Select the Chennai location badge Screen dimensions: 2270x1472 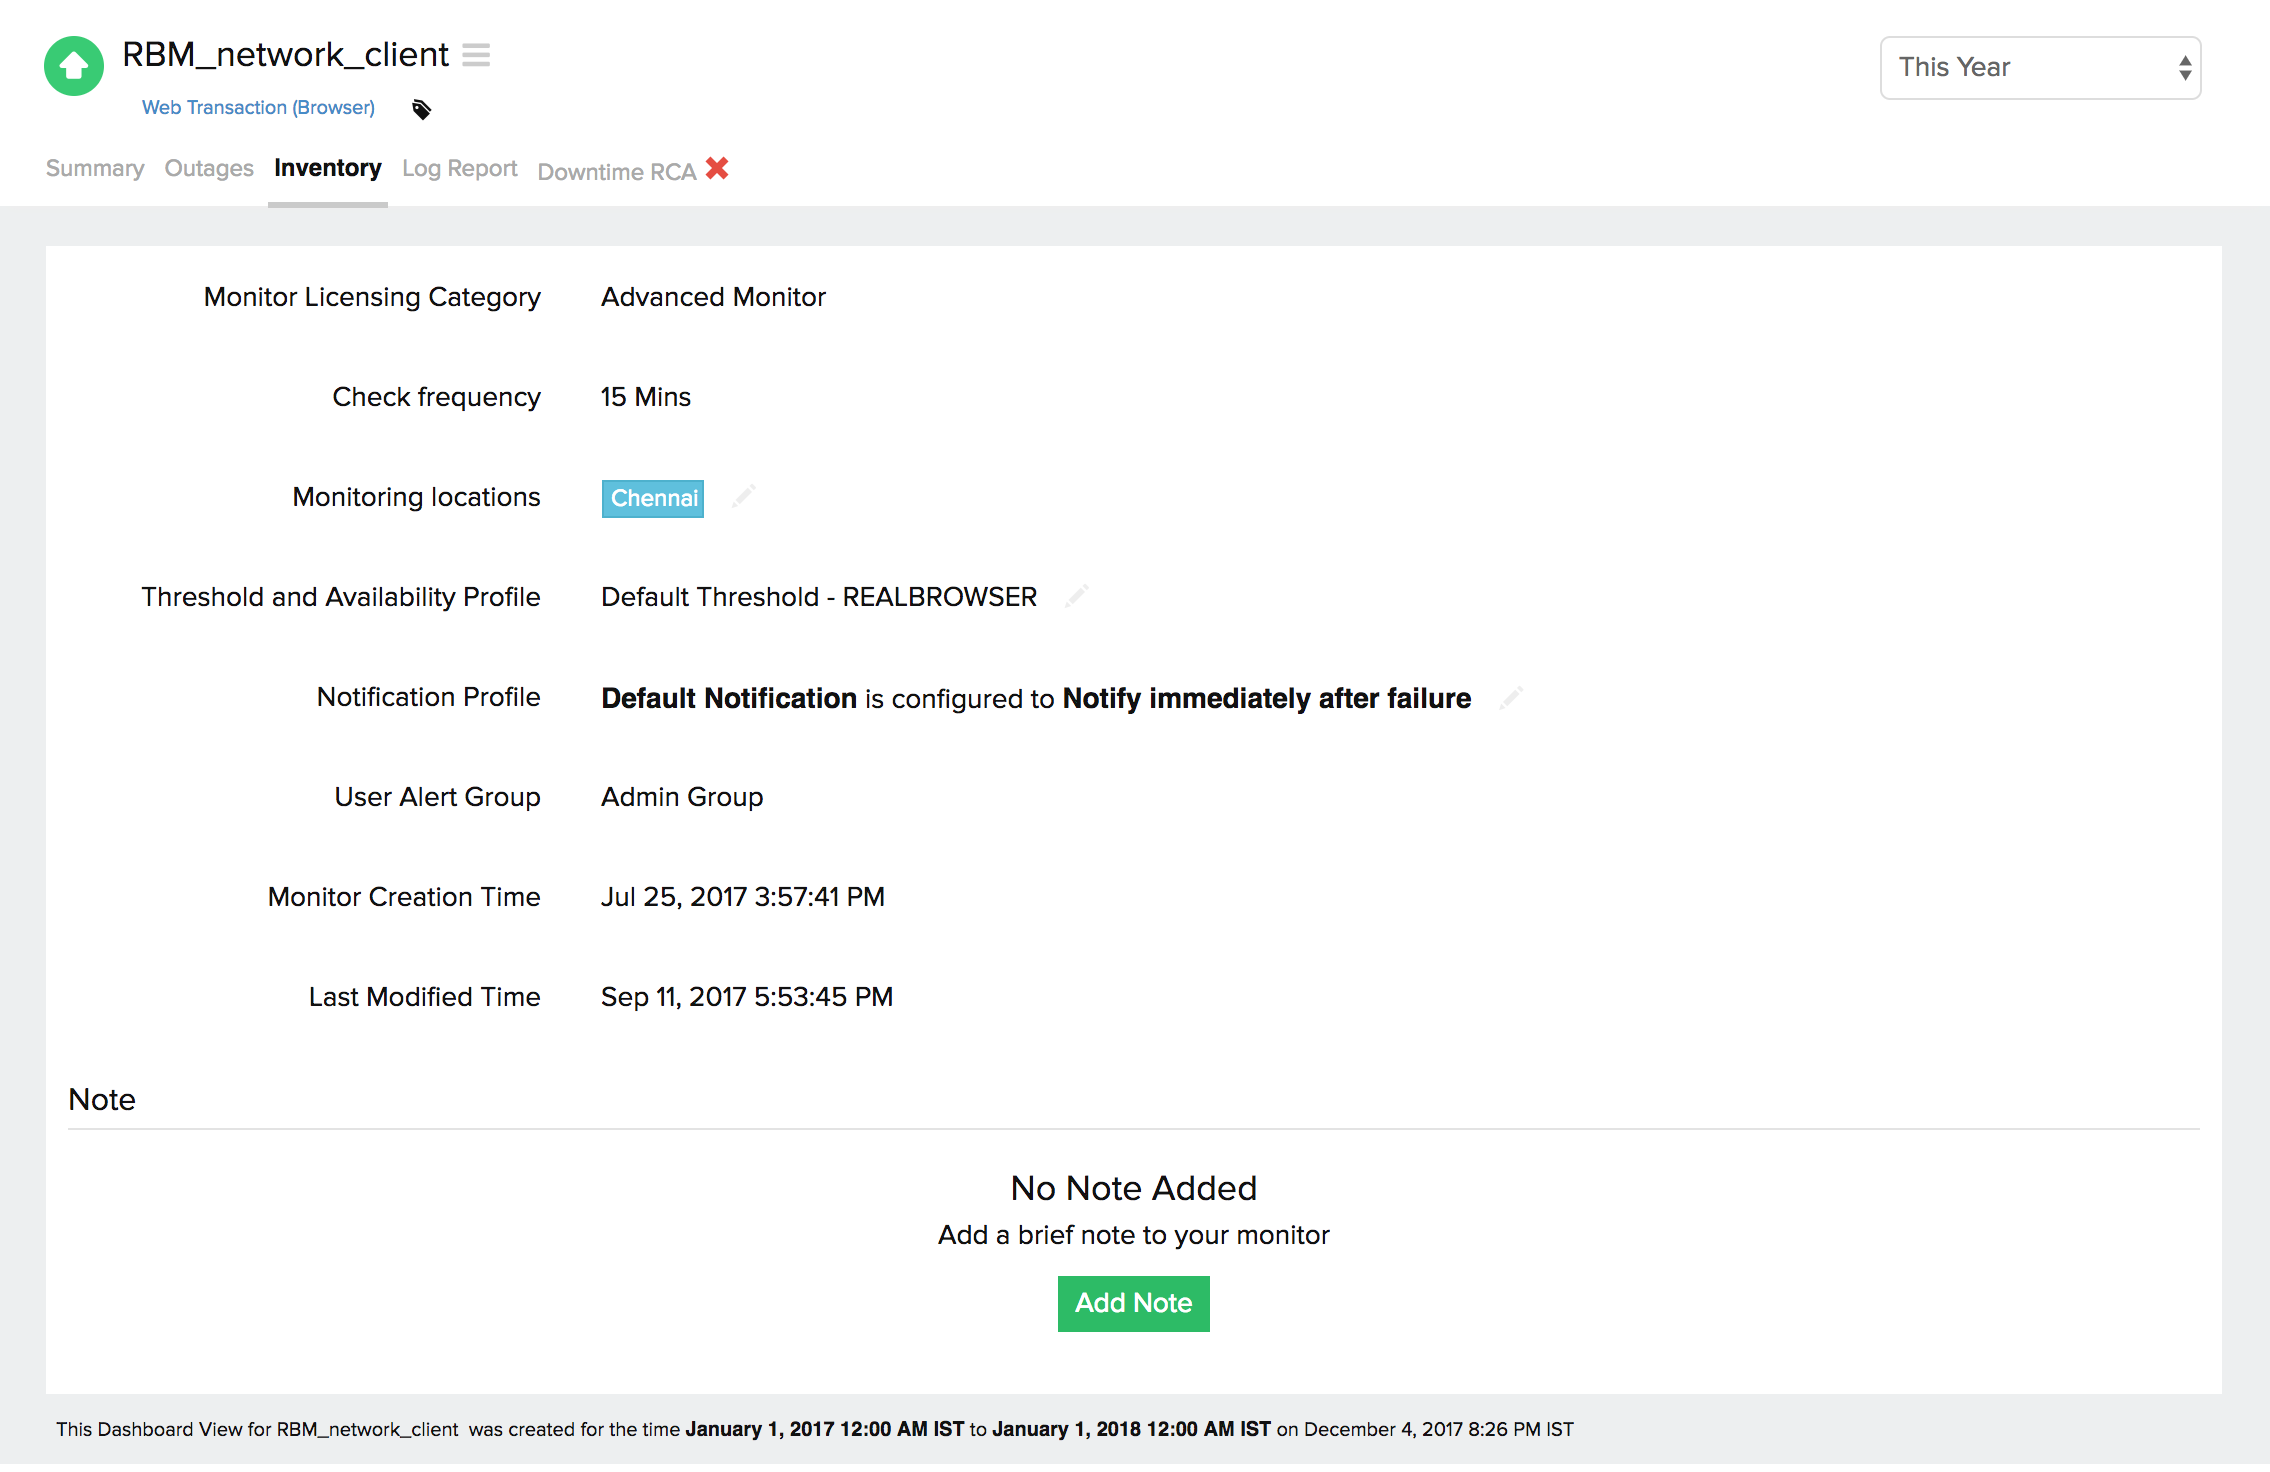point(652,497)
